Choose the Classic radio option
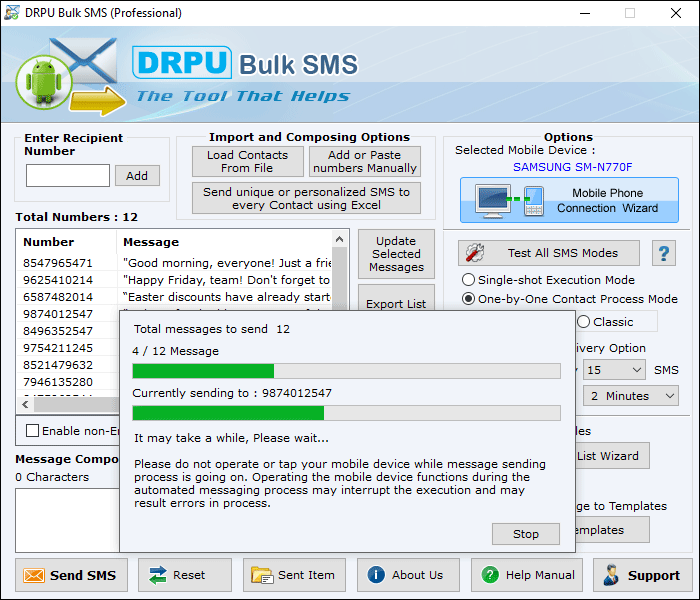Image resolution: width=700 pixels, height=600 pixels. click(x=583, y=322)
